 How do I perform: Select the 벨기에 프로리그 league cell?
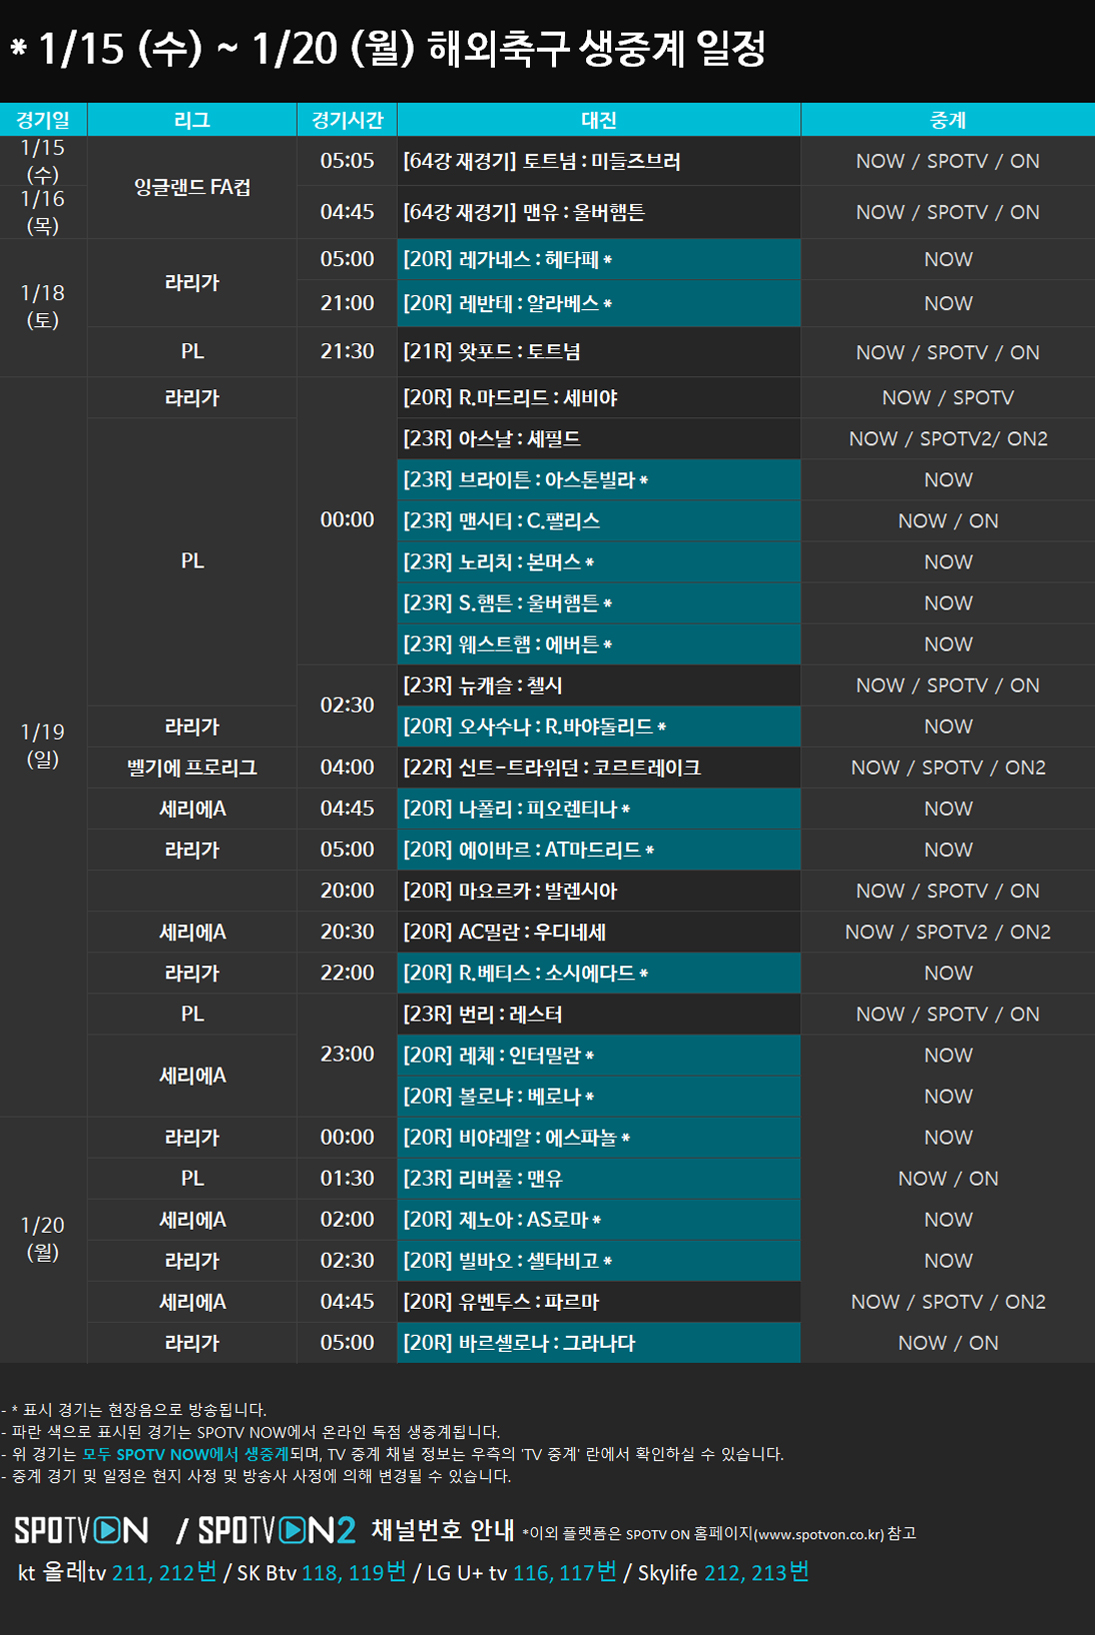192,768
